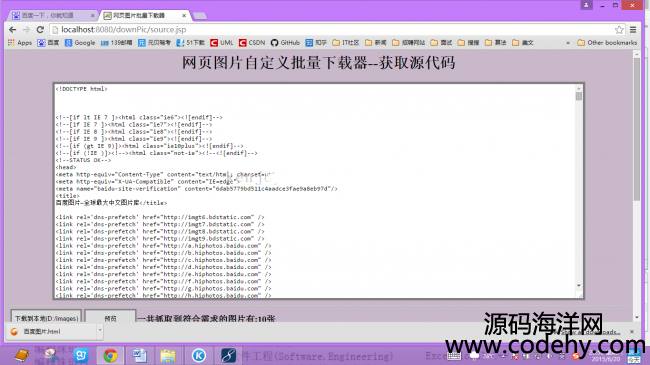Image resolution: width=650 pixels, height=365 pixels.
Task: Click the download to D:/images button
Action: (46, 317)
